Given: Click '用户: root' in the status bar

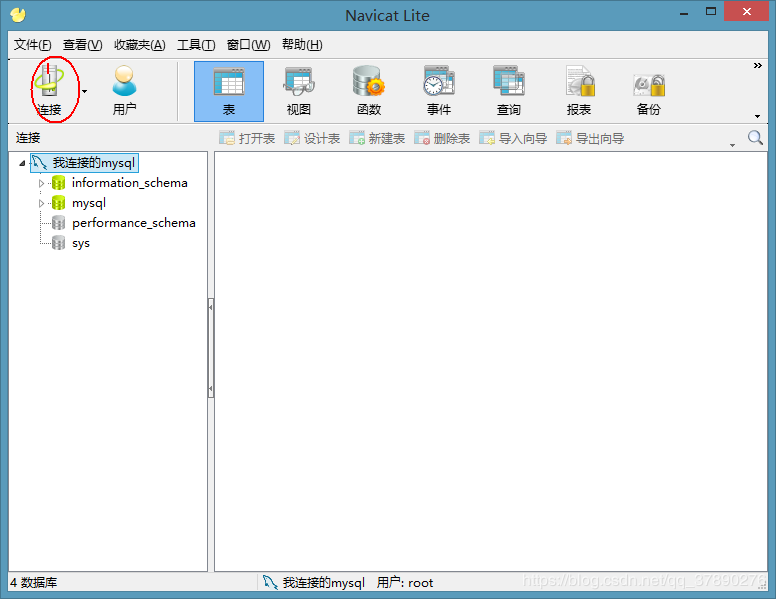Looking at the screenshot, I should 405,583.
